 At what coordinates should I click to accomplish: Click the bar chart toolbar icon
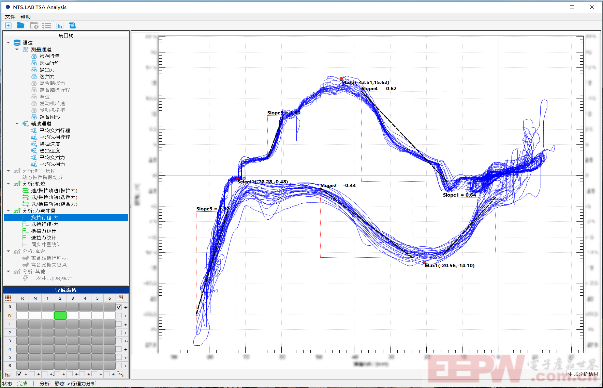point(60,26)
